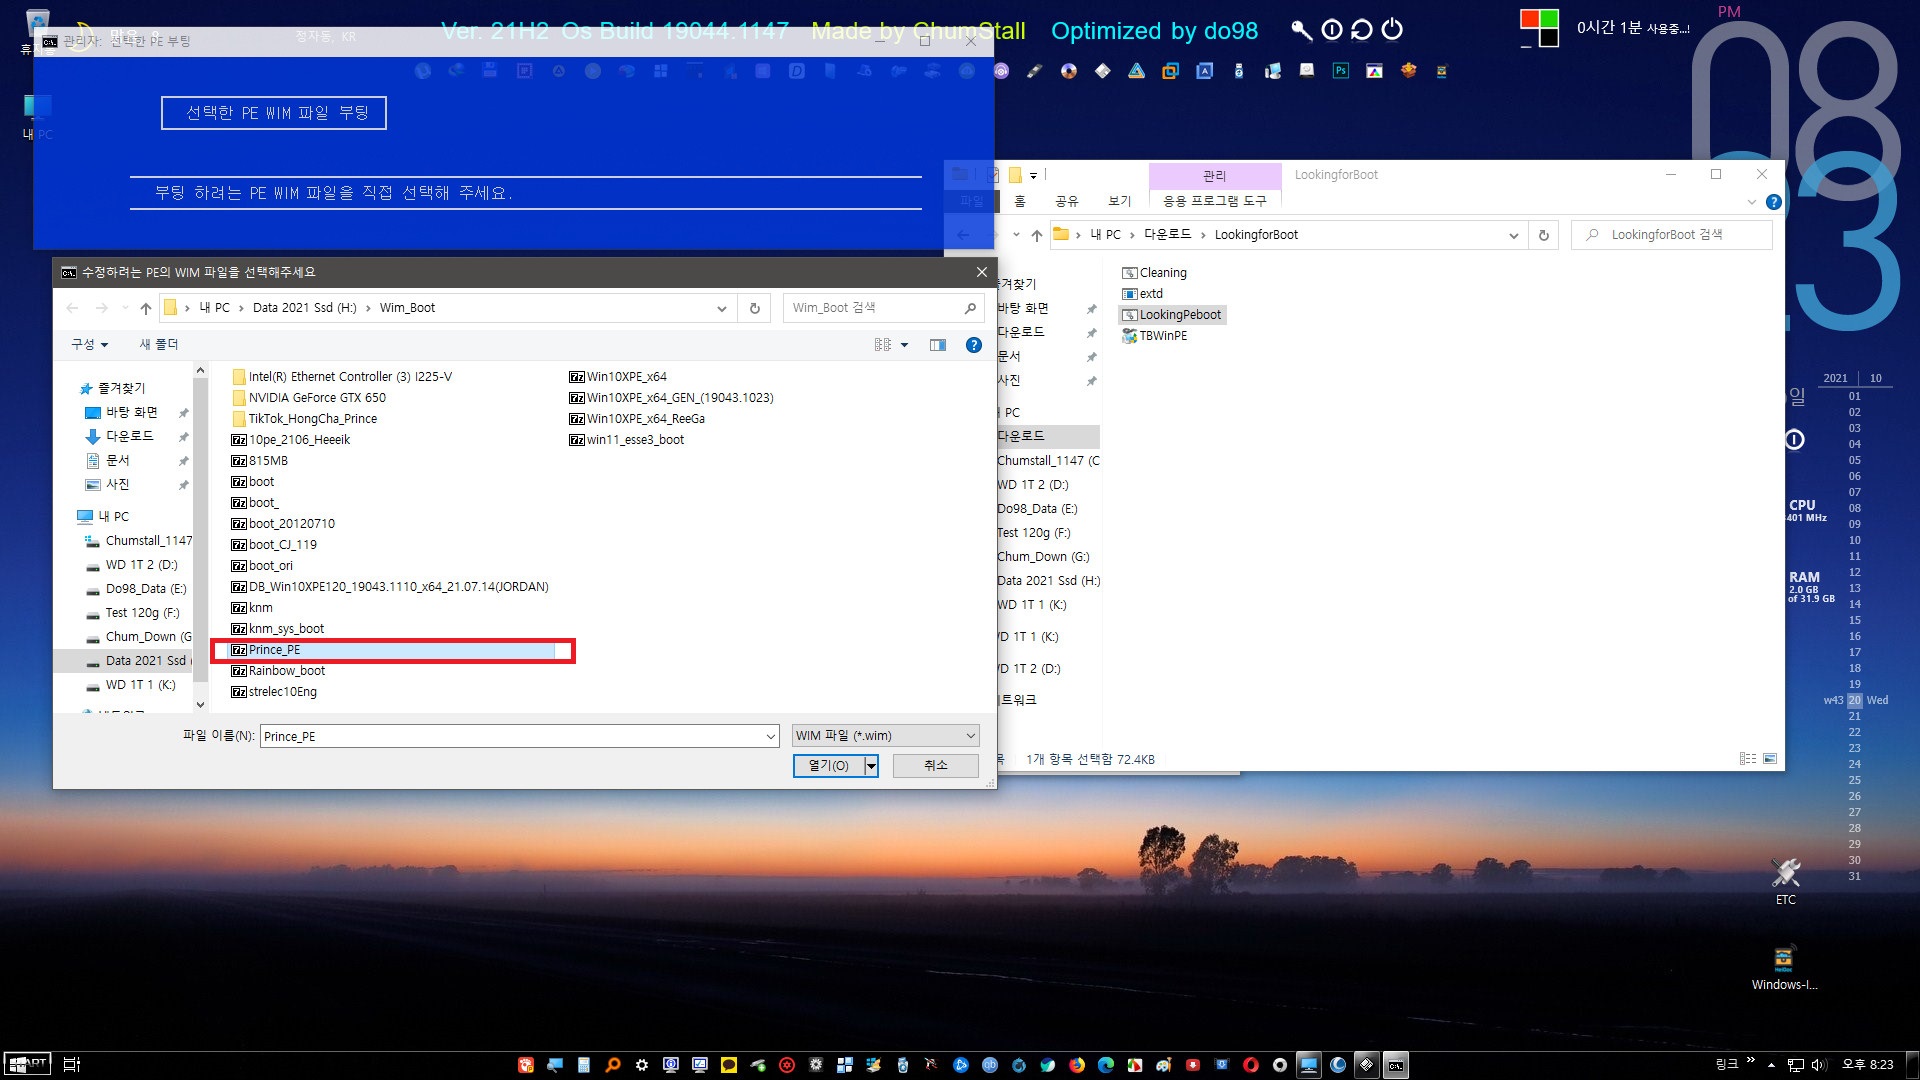Launch Photoshop from the top launcher row
Image resolution: width=1920 pixels, height=1080 pixels.
click(x=1340, y=70)
